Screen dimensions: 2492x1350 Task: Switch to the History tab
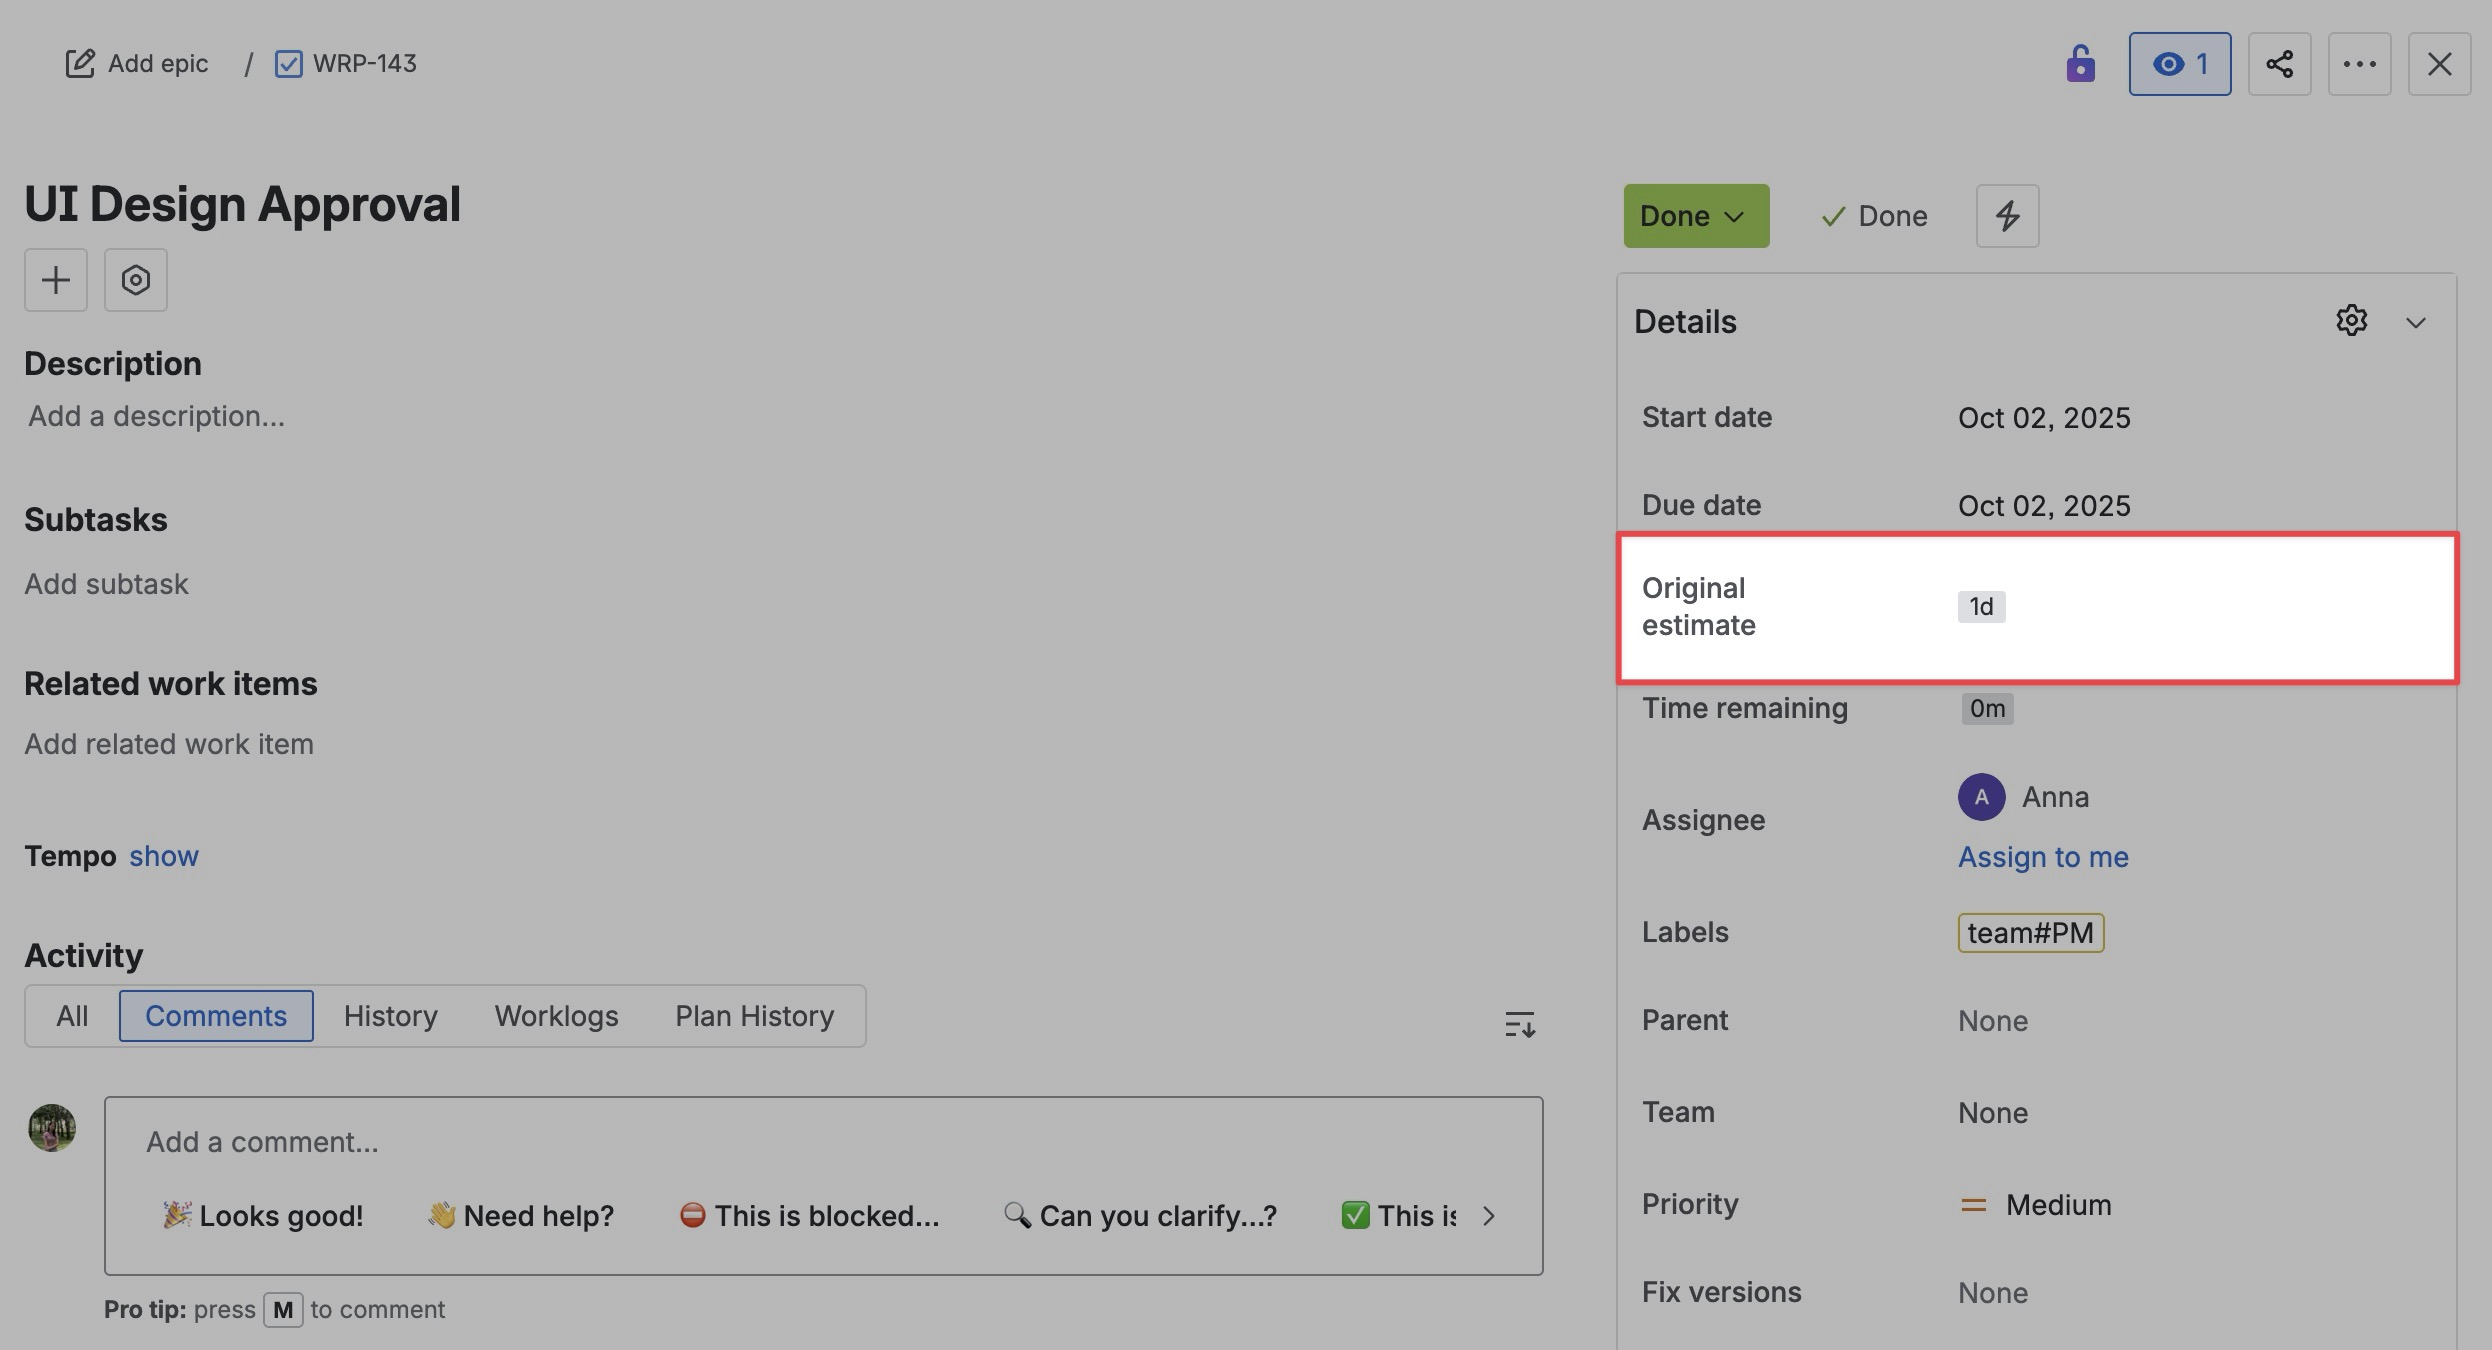click(390, 1016)
